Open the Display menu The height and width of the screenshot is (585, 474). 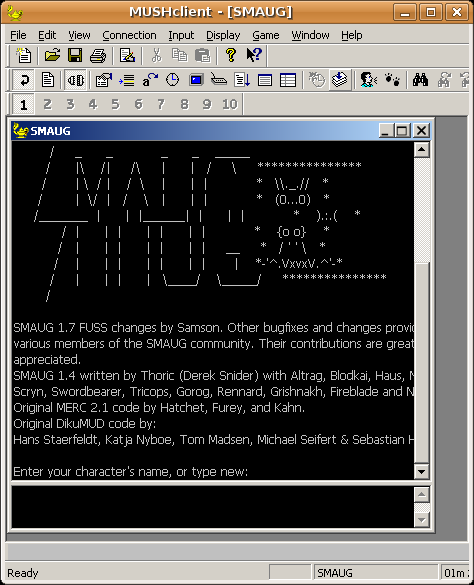[x=223, y=35]
